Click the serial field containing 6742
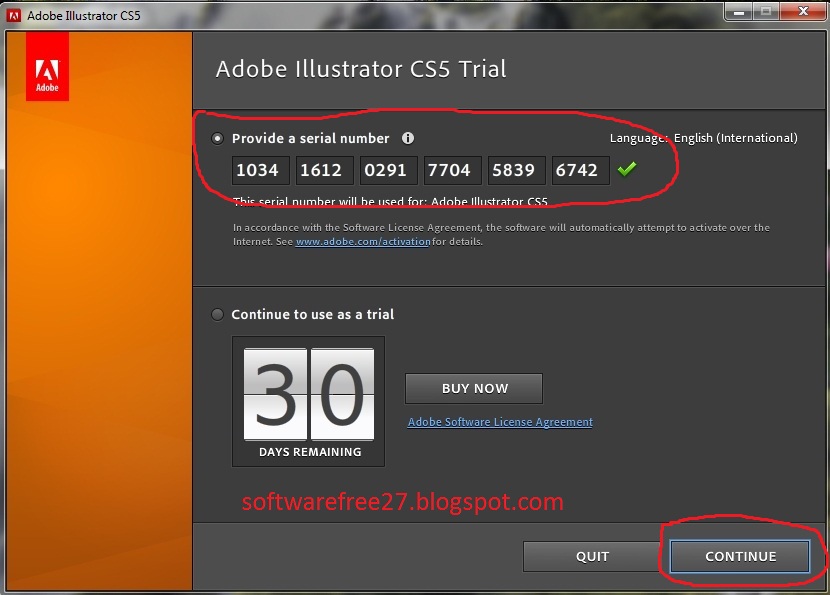830x595 pixels. point(581,170)
